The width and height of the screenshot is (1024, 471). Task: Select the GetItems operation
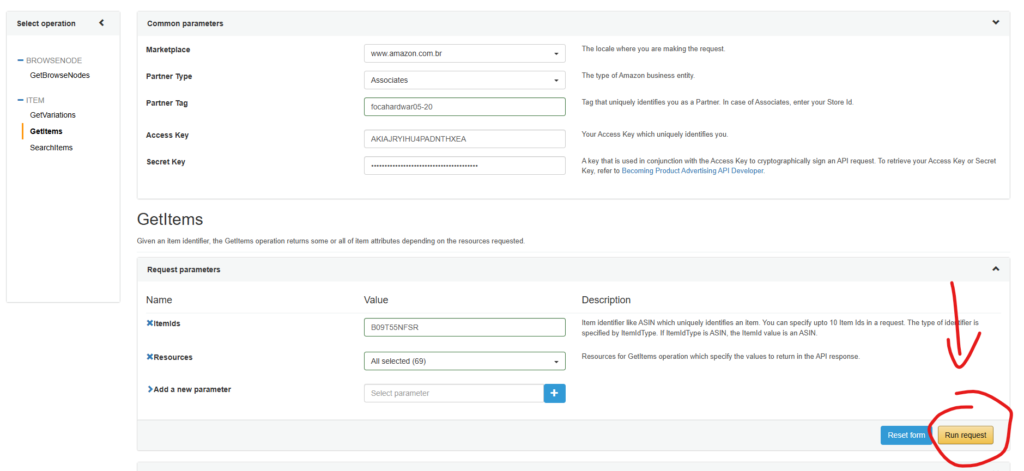pyautogui.click(x=46, y=131)
